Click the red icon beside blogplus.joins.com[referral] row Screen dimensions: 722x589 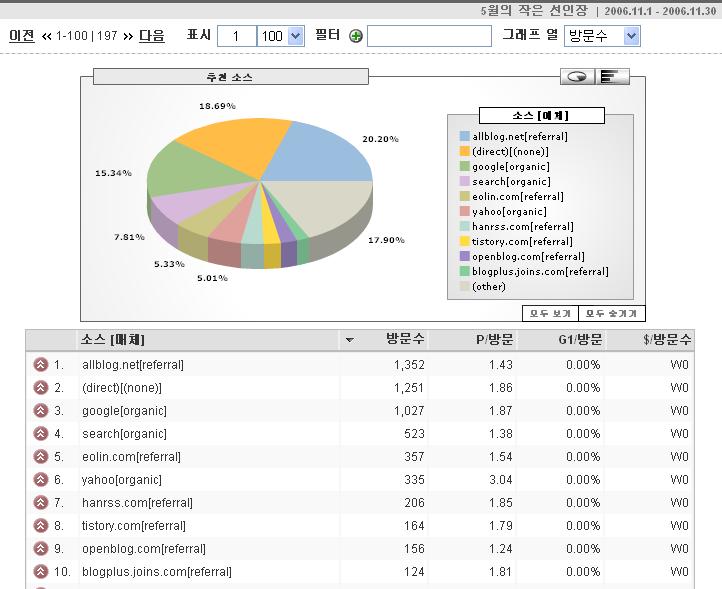41,572
